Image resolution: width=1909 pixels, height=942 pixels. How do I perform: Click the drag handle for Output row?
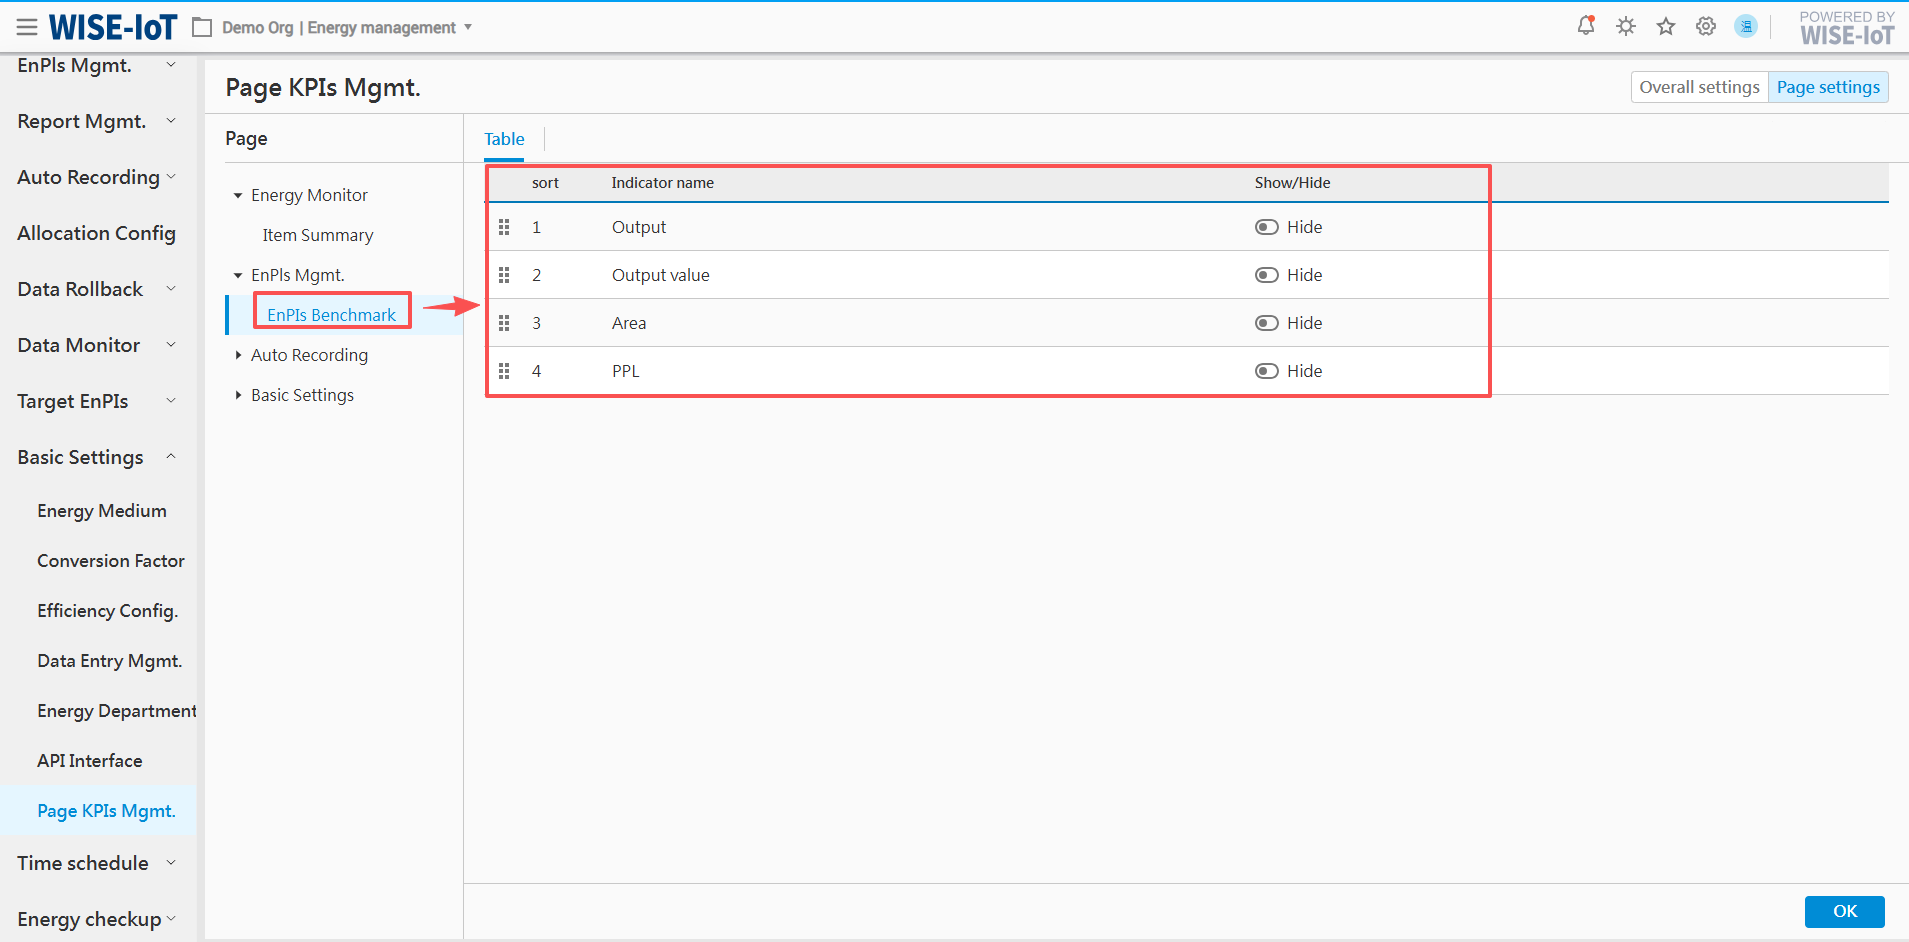tap(504, 227)
